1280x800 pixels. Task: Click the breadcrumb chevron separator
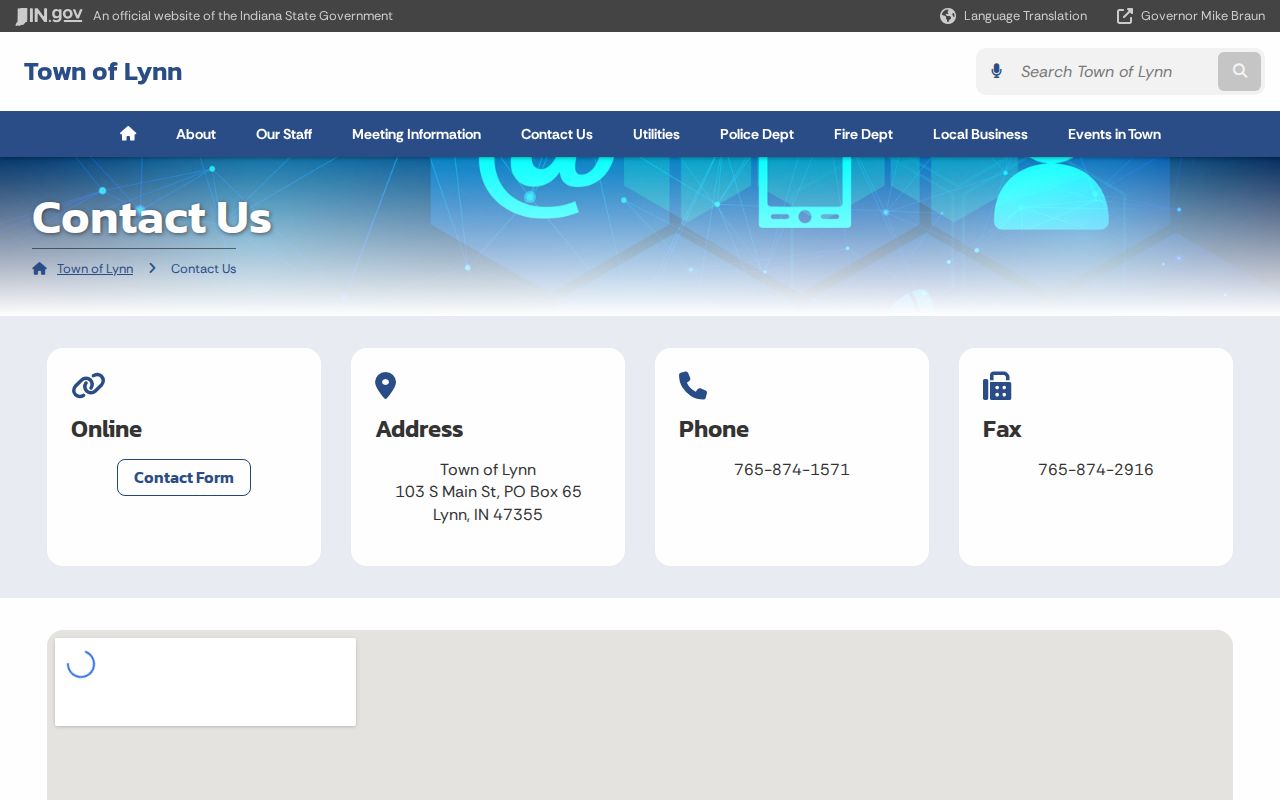[x=152, y=268]
